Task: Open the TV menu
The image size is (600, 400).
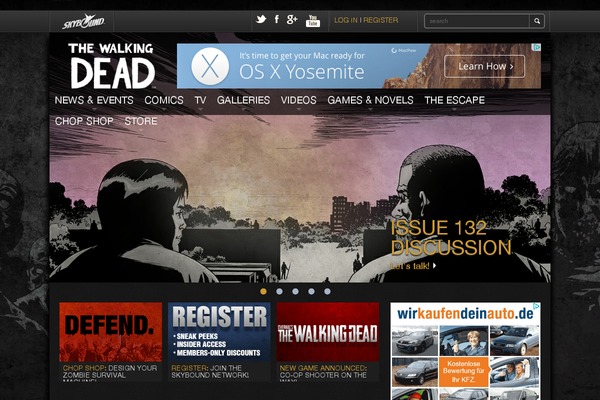Action: tap(200, 100)
